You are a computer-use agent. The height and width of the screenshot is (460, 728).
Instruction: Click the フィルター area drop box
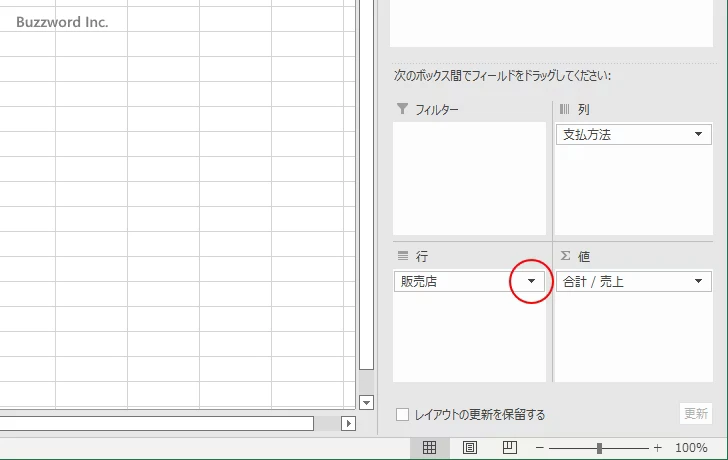tap(469, 178)
